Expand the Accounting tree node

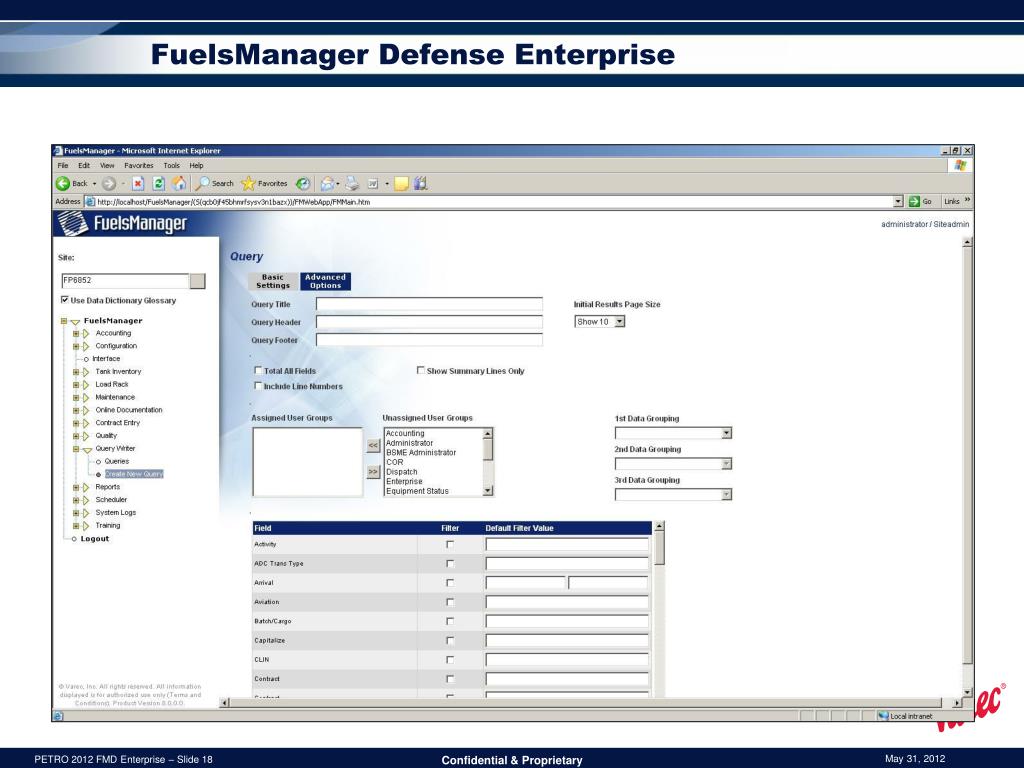(76, 333)
